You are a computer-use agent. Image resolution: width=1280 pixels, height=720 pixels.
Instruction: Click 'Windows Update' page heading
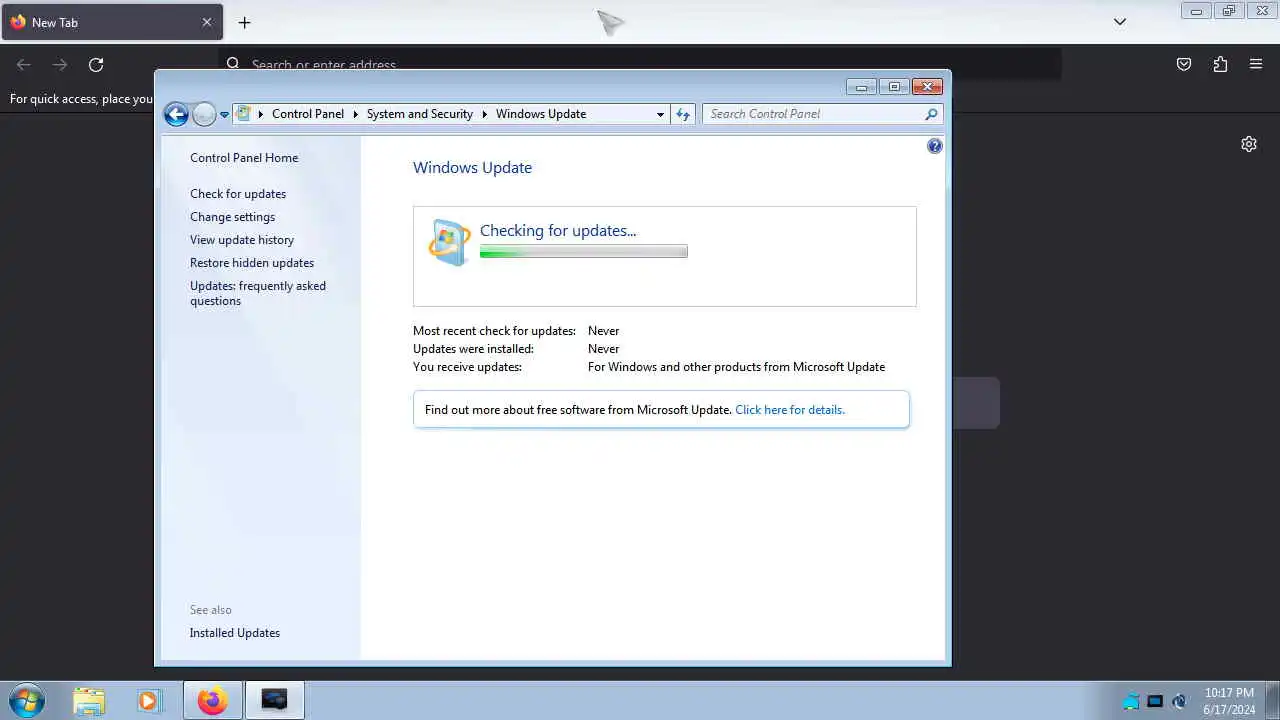coord(472,168)
